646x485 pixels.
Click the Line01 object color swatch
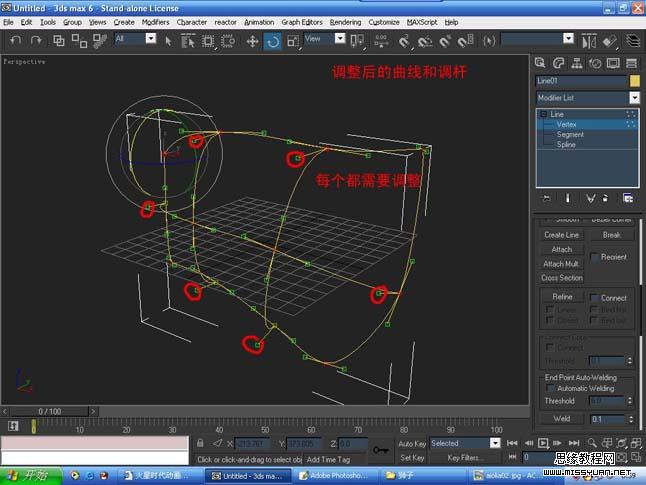pos(634,81)
